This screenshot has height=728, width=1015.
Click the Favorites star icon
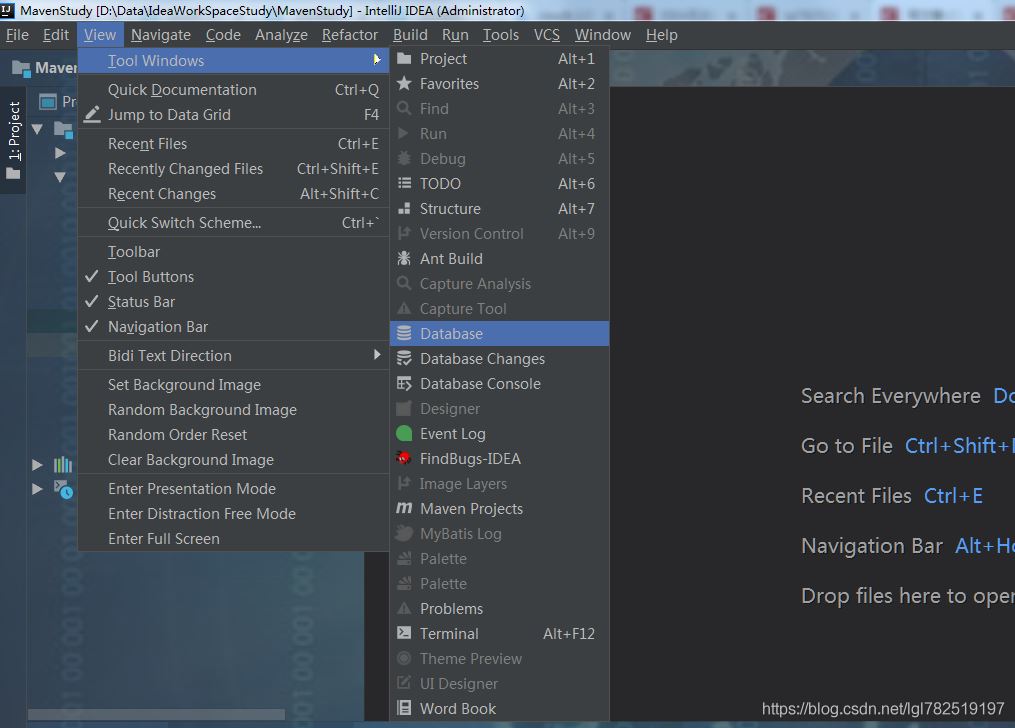(x=404, y=84)
